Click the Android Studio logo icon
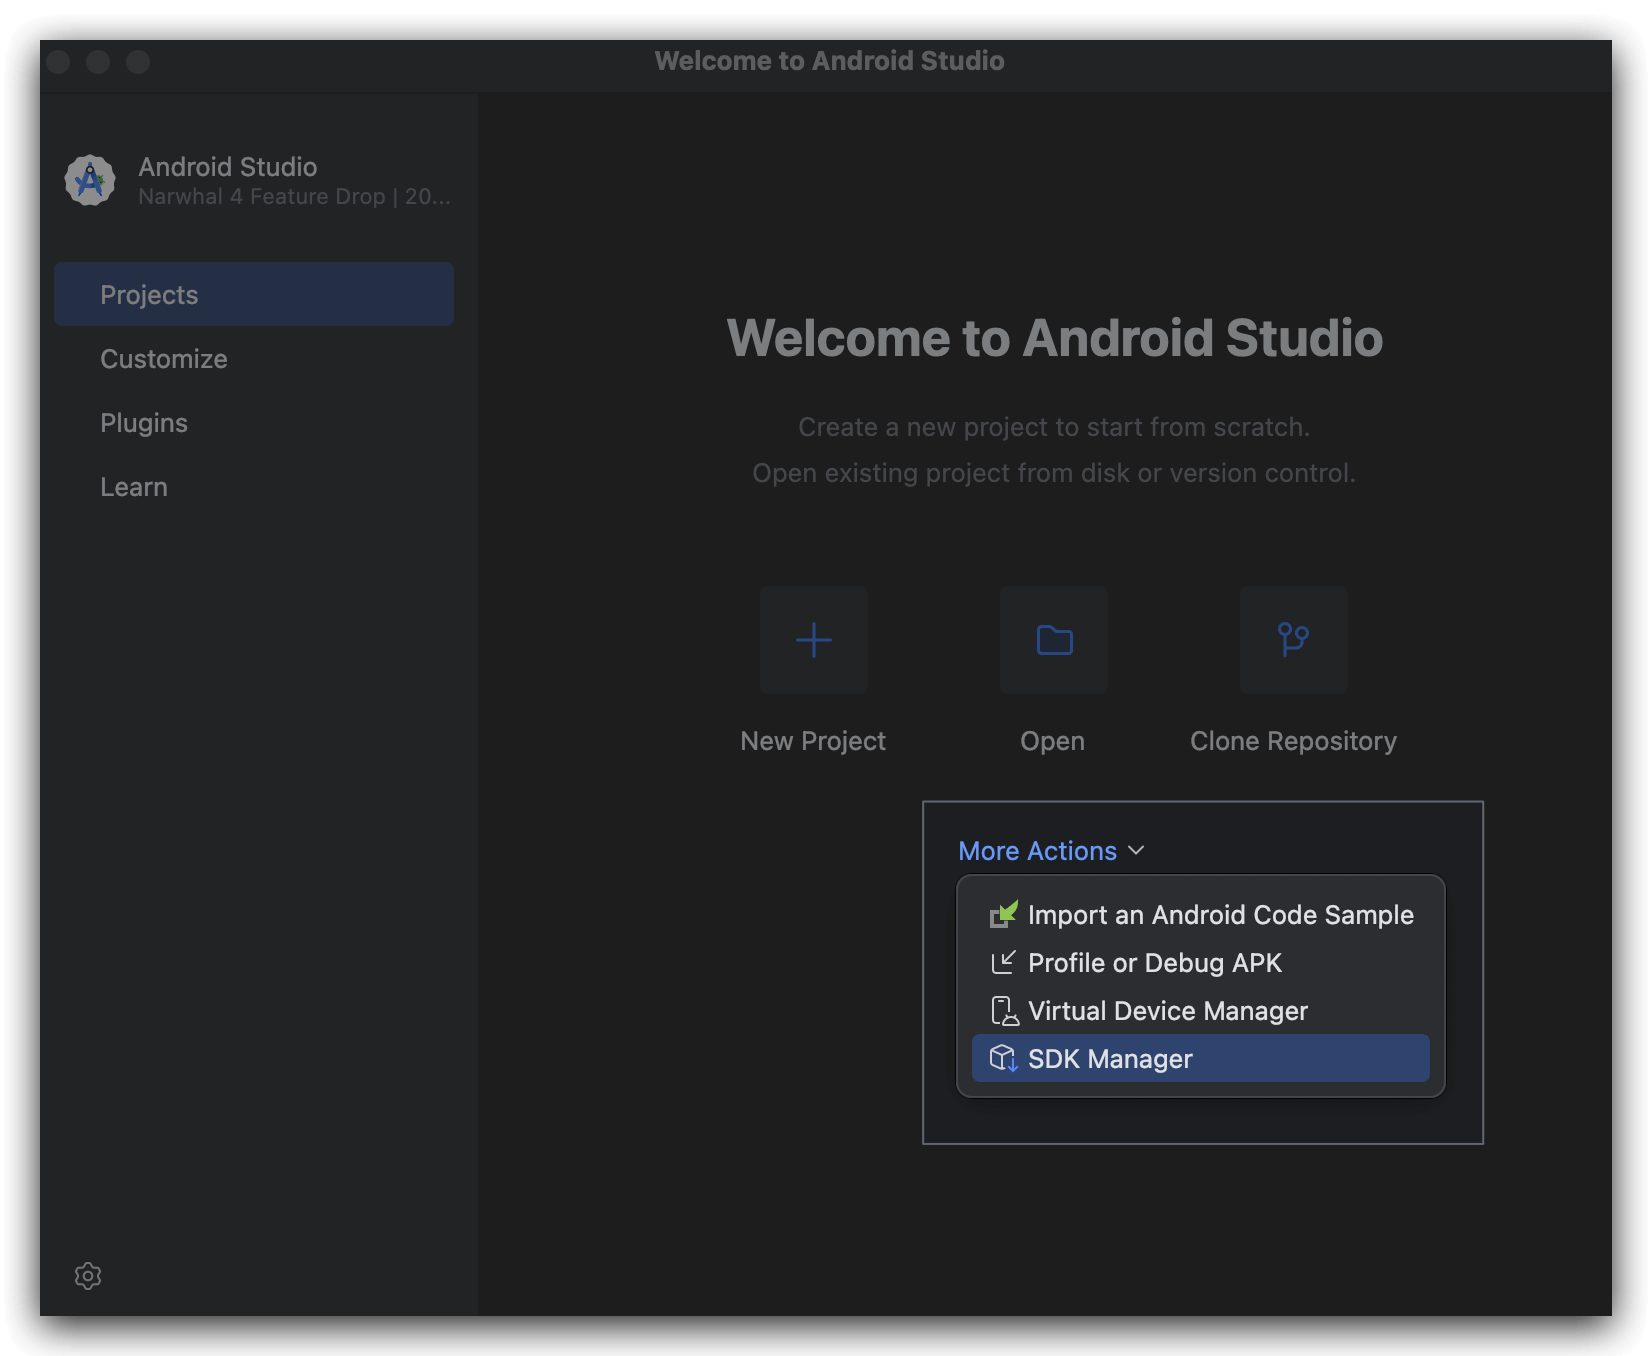Screen dimensions: 1652x1356 (90, 181)
